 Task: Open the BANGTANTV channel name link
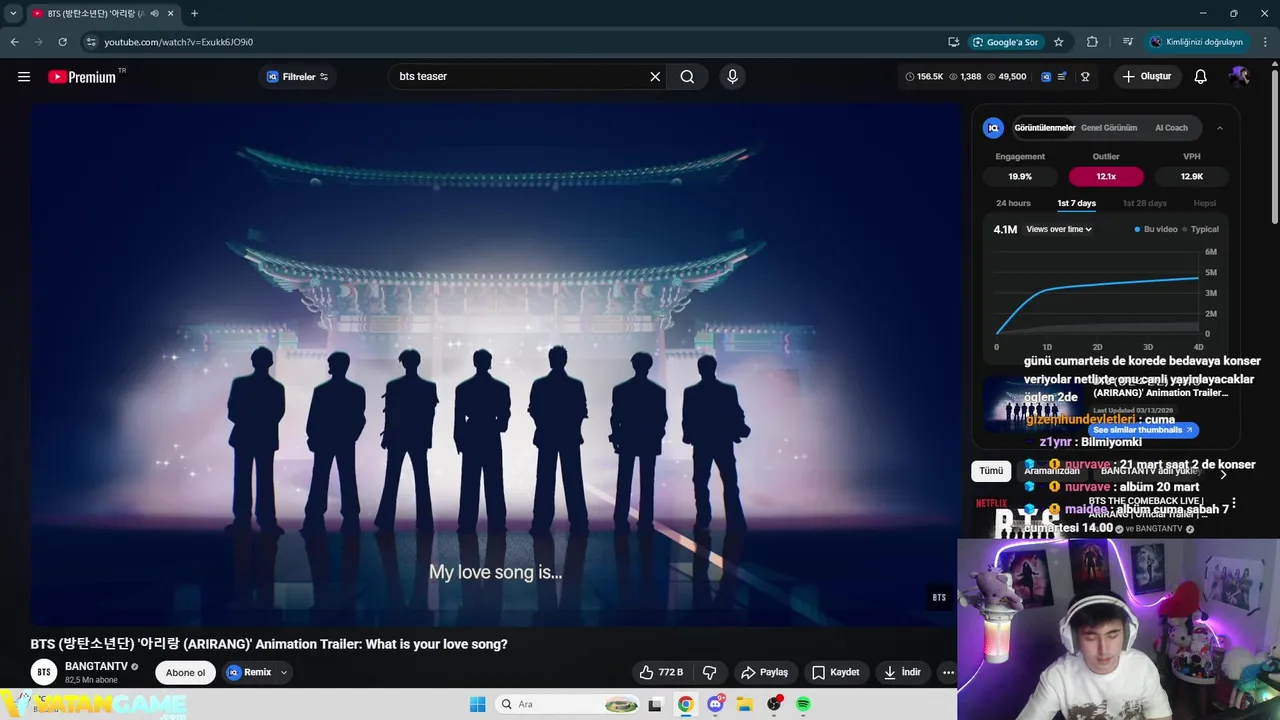[96, 666]
